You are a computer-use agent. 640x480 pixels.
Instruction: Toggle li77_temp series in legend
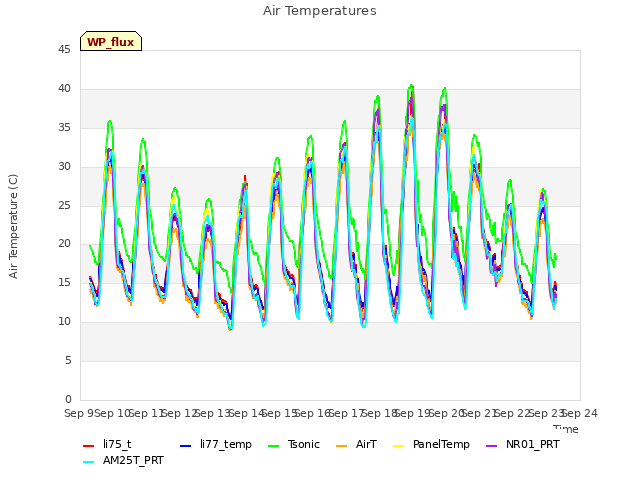pyautogui.click(x=216, y=444)
